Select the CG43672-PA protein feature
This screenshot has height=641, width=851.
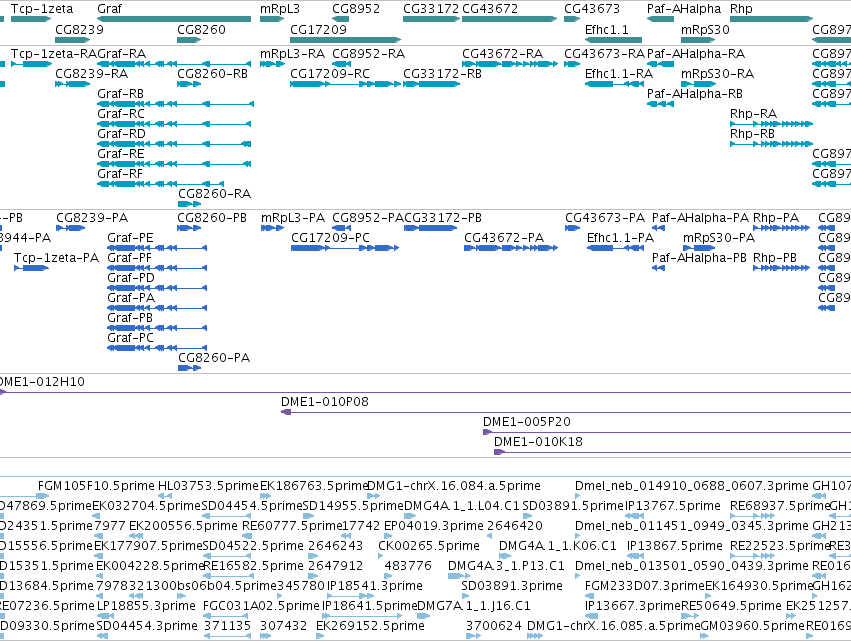511,248
